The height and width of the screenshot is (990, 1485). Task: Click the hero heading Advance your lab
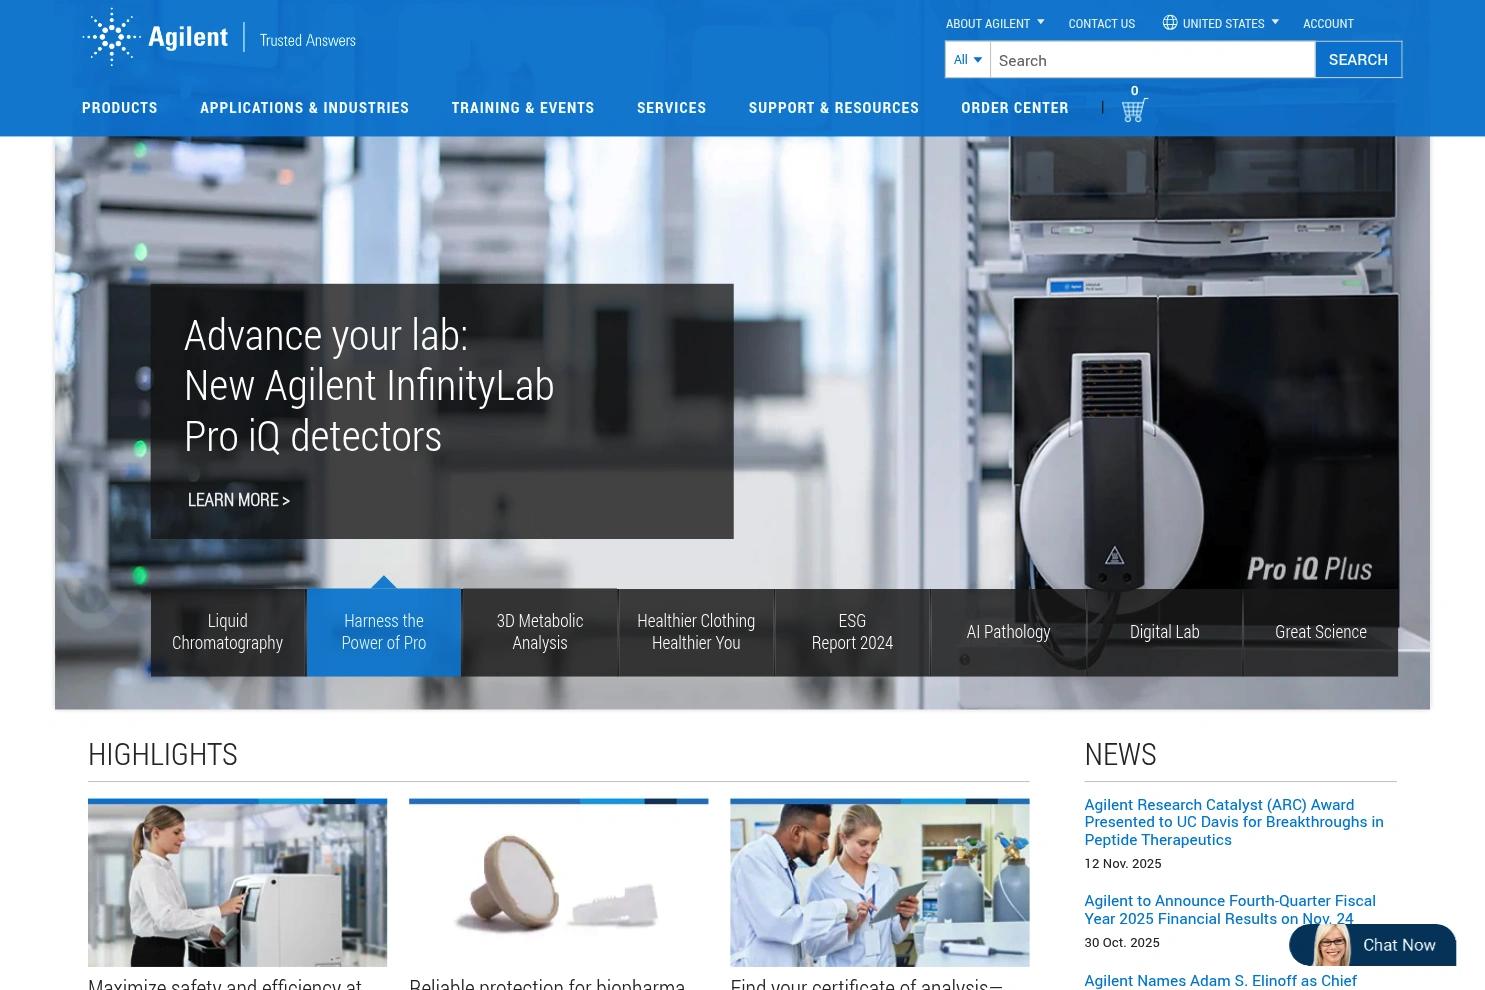[x=369, y=385]
